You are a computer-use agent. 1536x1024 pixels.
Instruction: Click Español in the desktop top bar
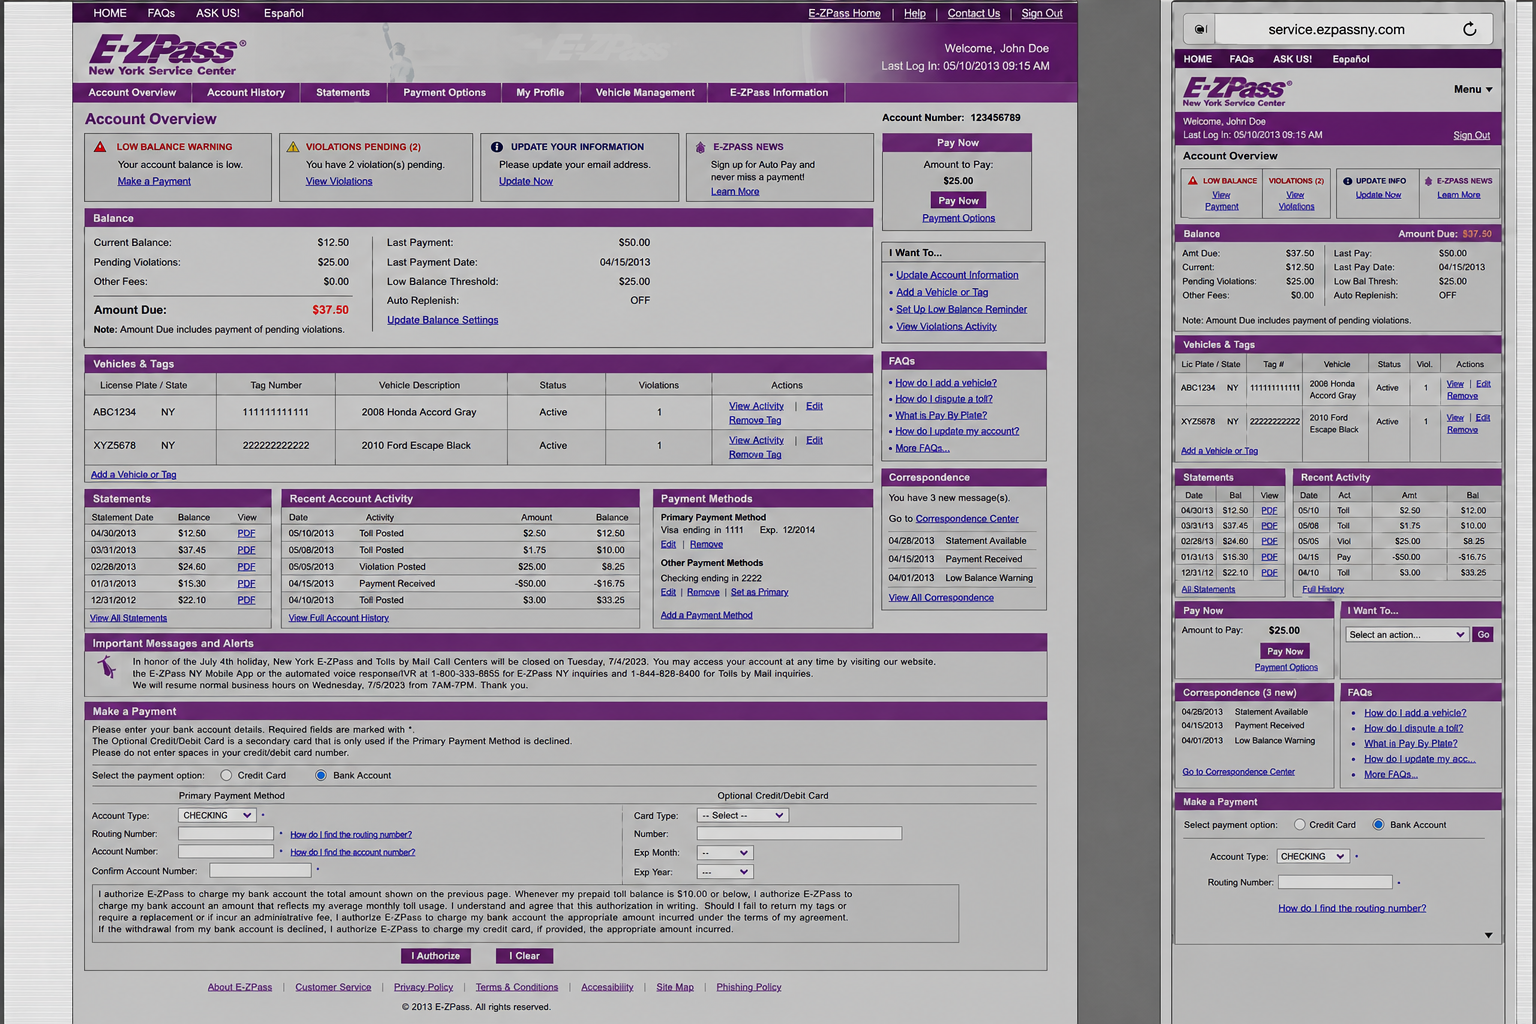tap(284, 13)
